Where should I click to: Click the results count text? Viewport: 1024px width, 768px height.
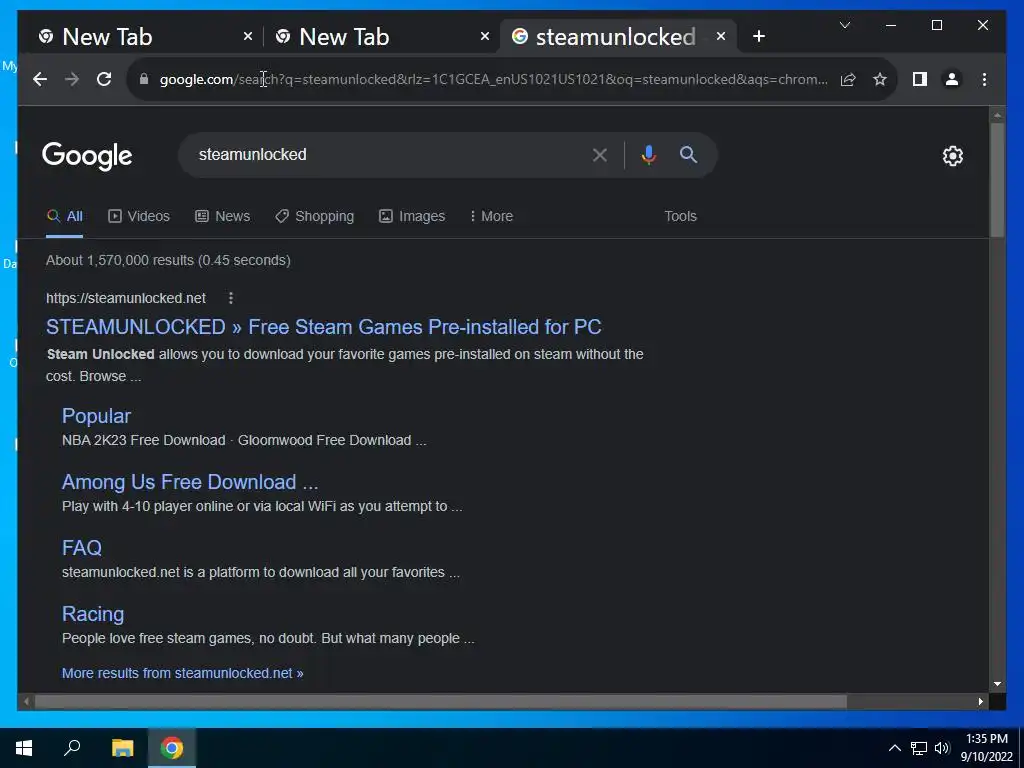coord(168,260)
